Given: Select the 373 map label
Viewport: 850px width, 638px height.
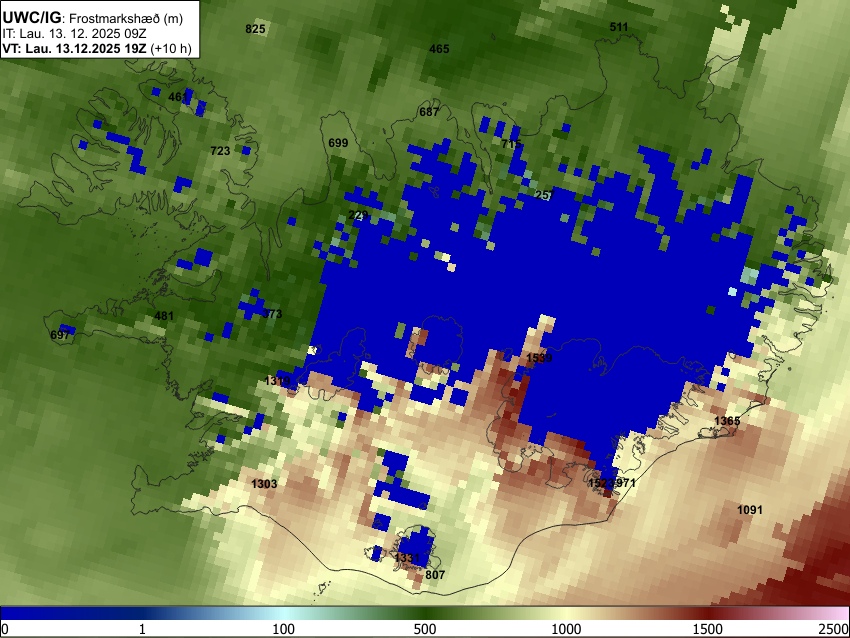Looking at the screenshot, I should click(272, 314).
